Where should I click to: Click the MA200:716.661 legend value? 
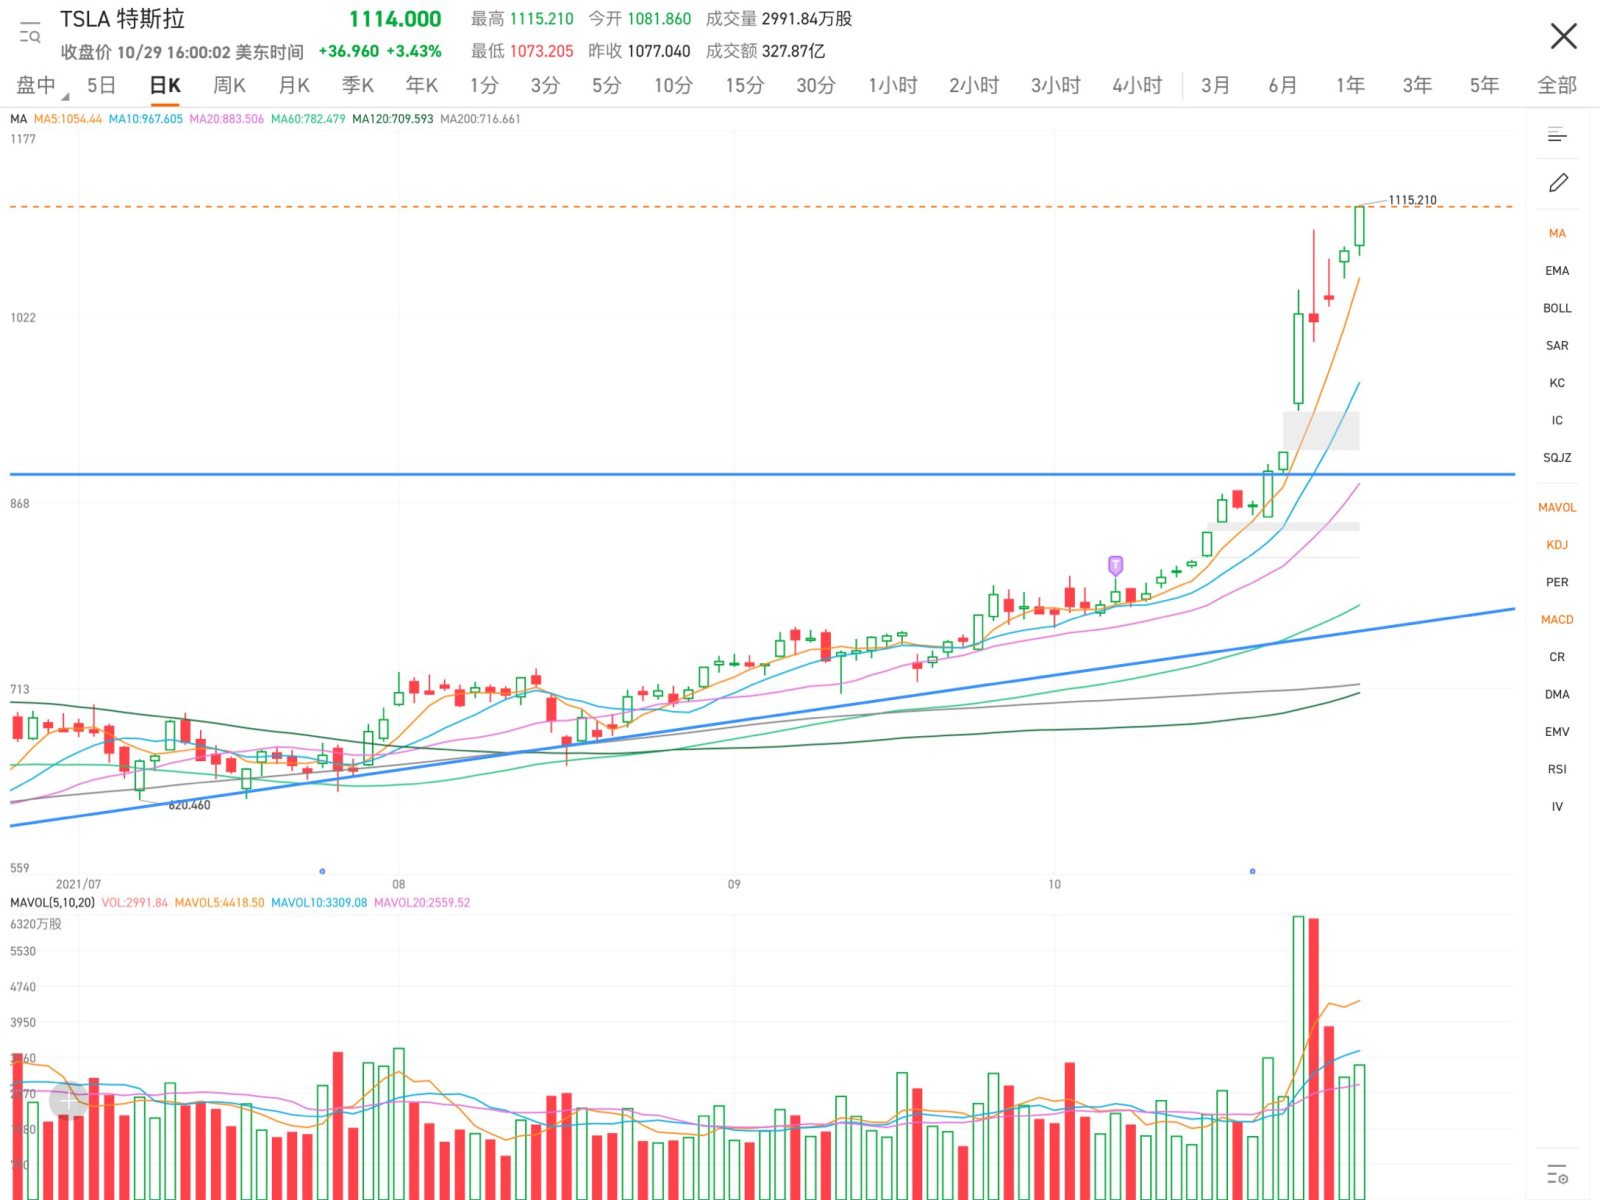480,119
